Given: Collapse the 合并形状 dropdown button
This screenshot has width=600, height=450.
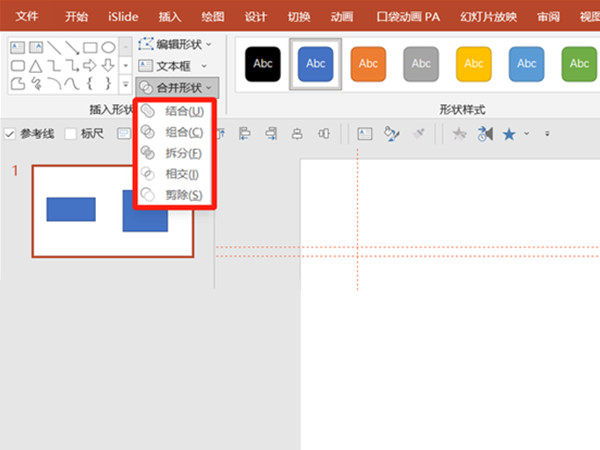Looking at the screenshot, I should click(x=177, y=88).
